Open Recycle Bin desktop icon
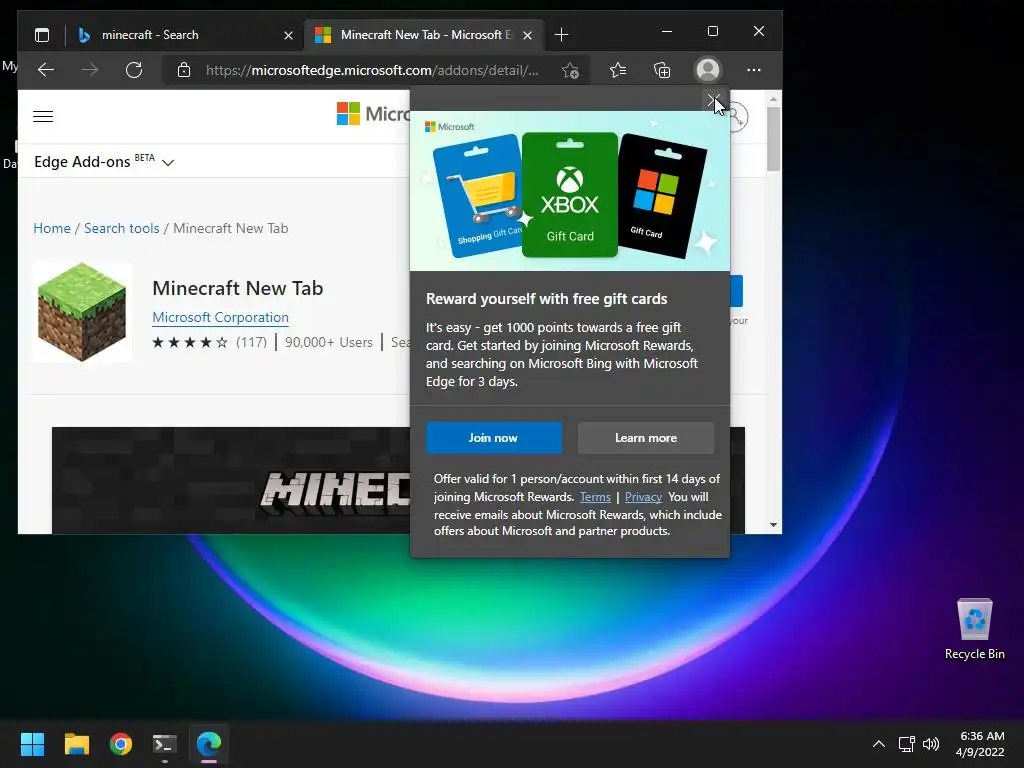This screenshot has width=1024, height=768. (x=974, y=628)
